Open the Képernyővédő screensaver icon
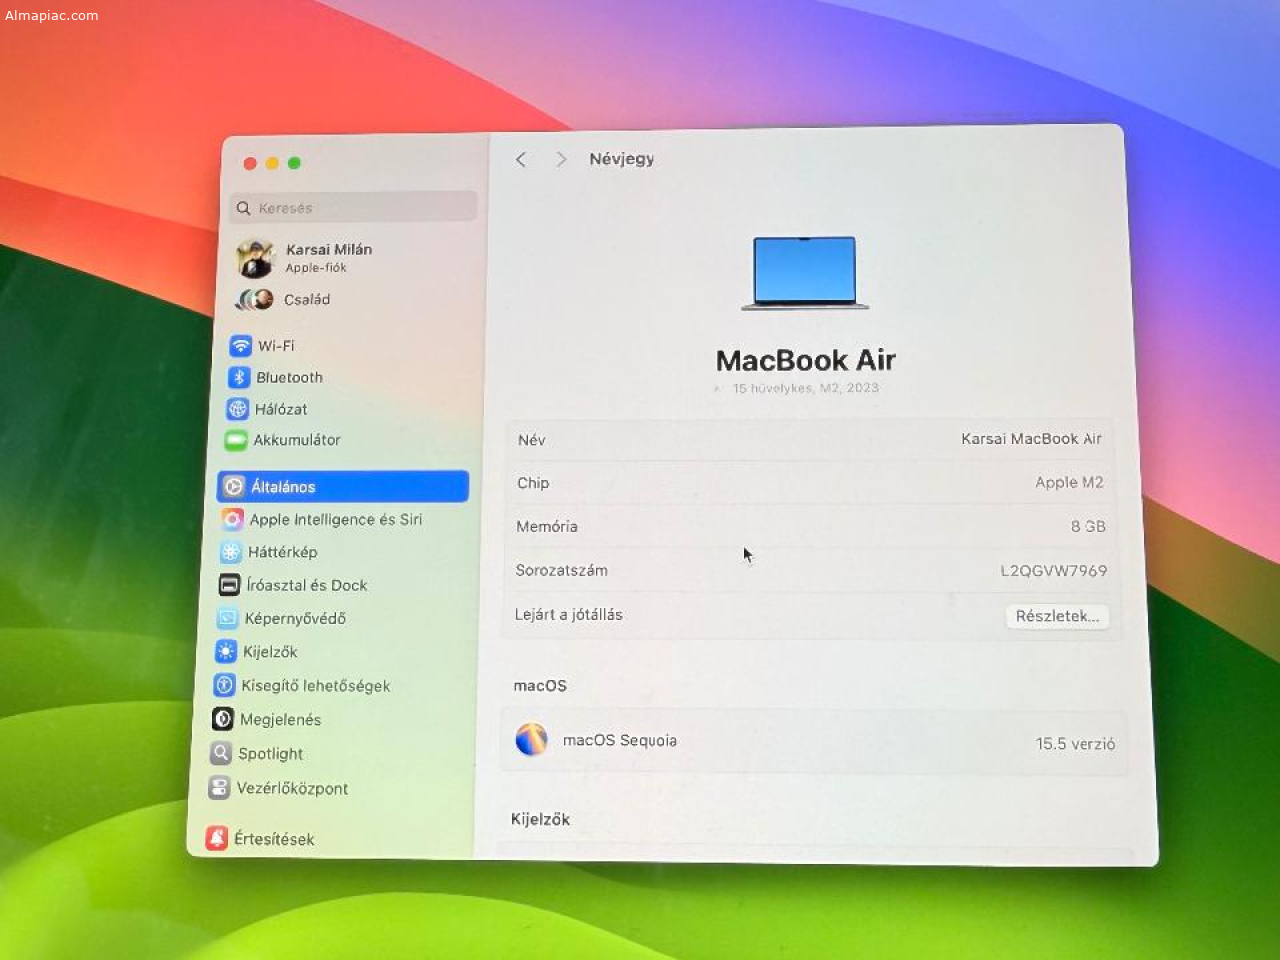1280x960 pixels. (x=228, y=618)
